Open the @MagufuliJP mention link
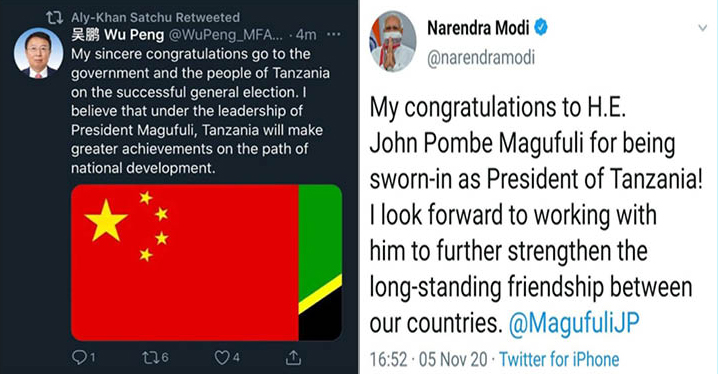 (574, 323)
